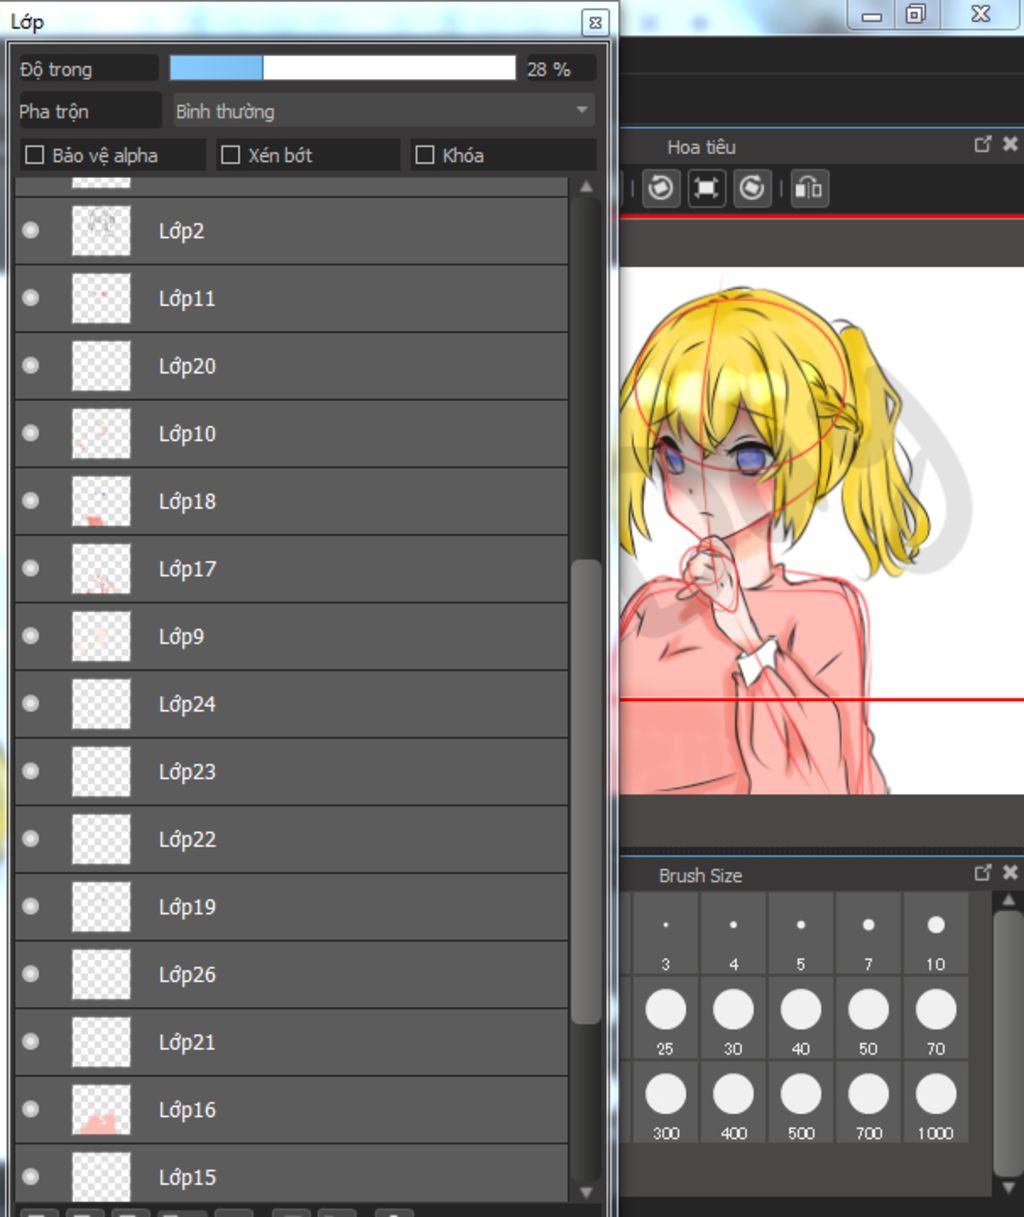Click the Lớp16 layer thumbnail

point(101,1110)
